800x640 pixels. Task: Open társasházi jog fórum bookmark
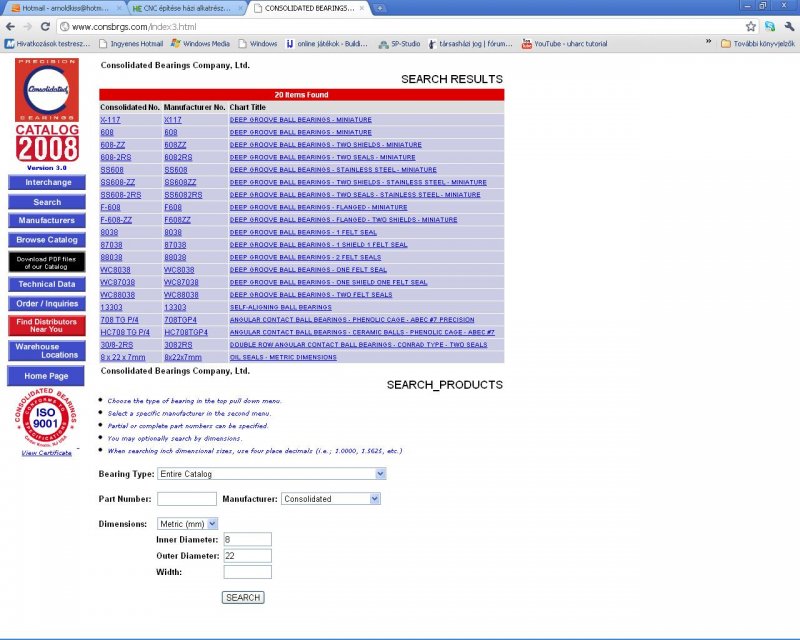(470, 44)
